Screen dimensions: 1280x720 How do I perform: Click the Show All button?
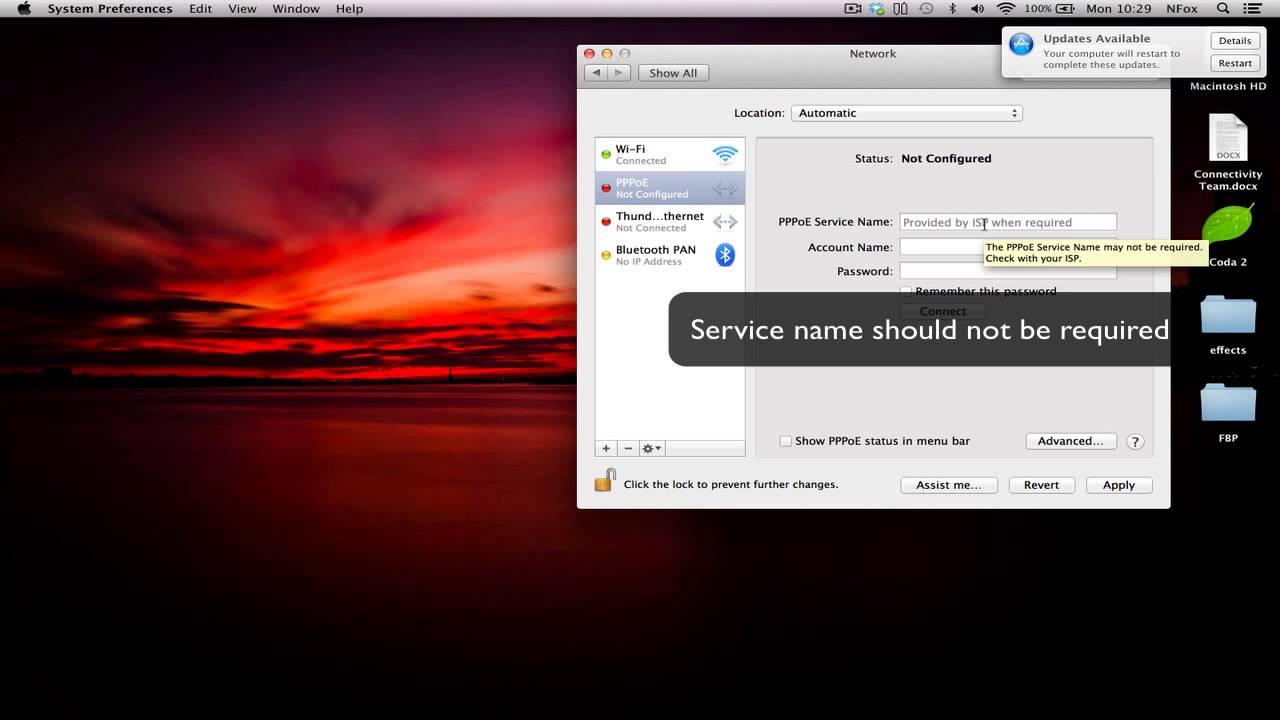click(x=673, y=73)
